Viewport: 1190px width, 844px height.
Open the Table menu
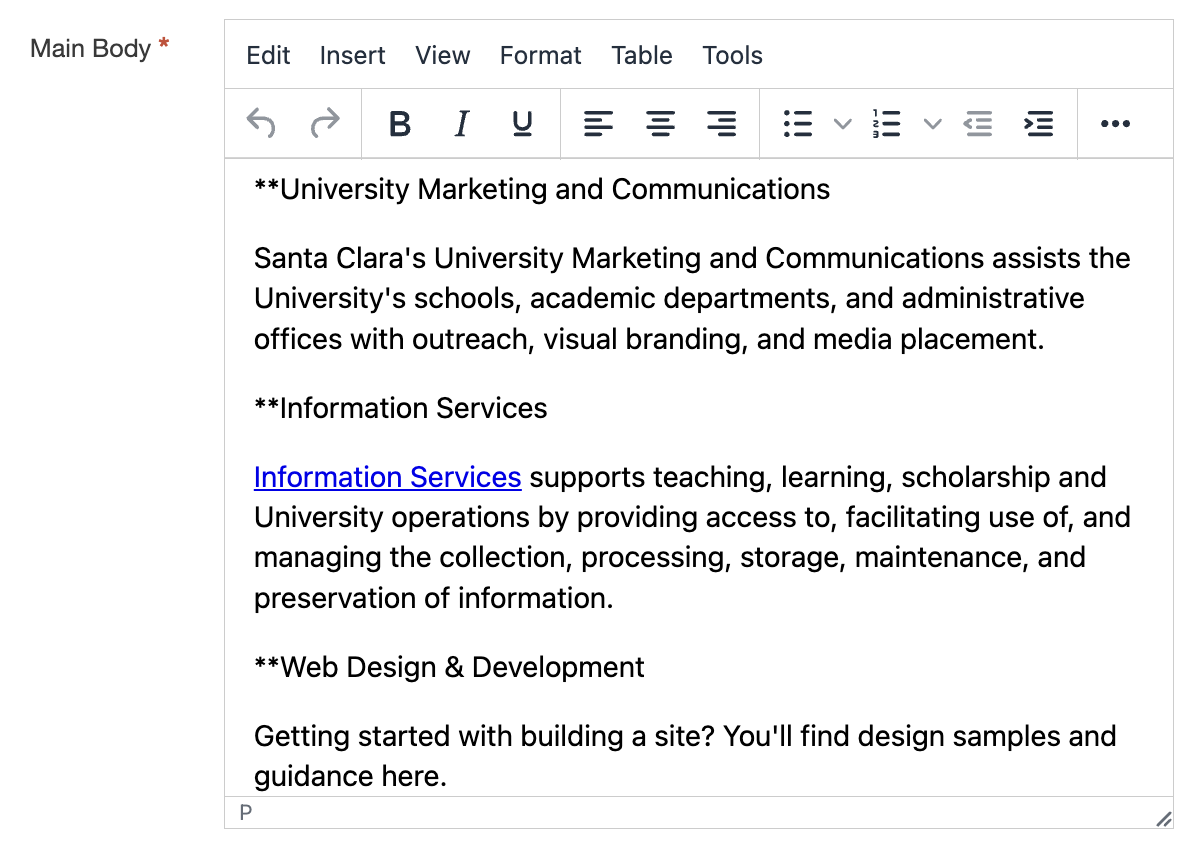tap(642, 55)
